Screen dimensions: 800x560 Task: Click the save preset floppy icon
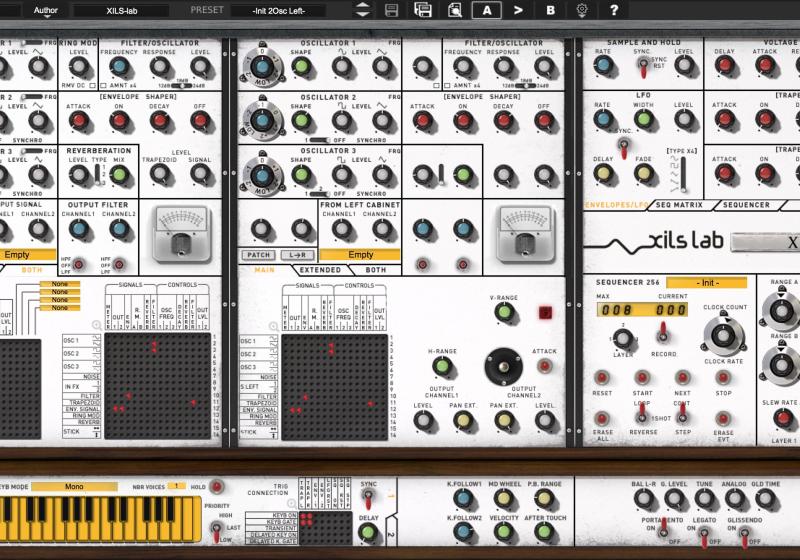(x=391, y=10)
